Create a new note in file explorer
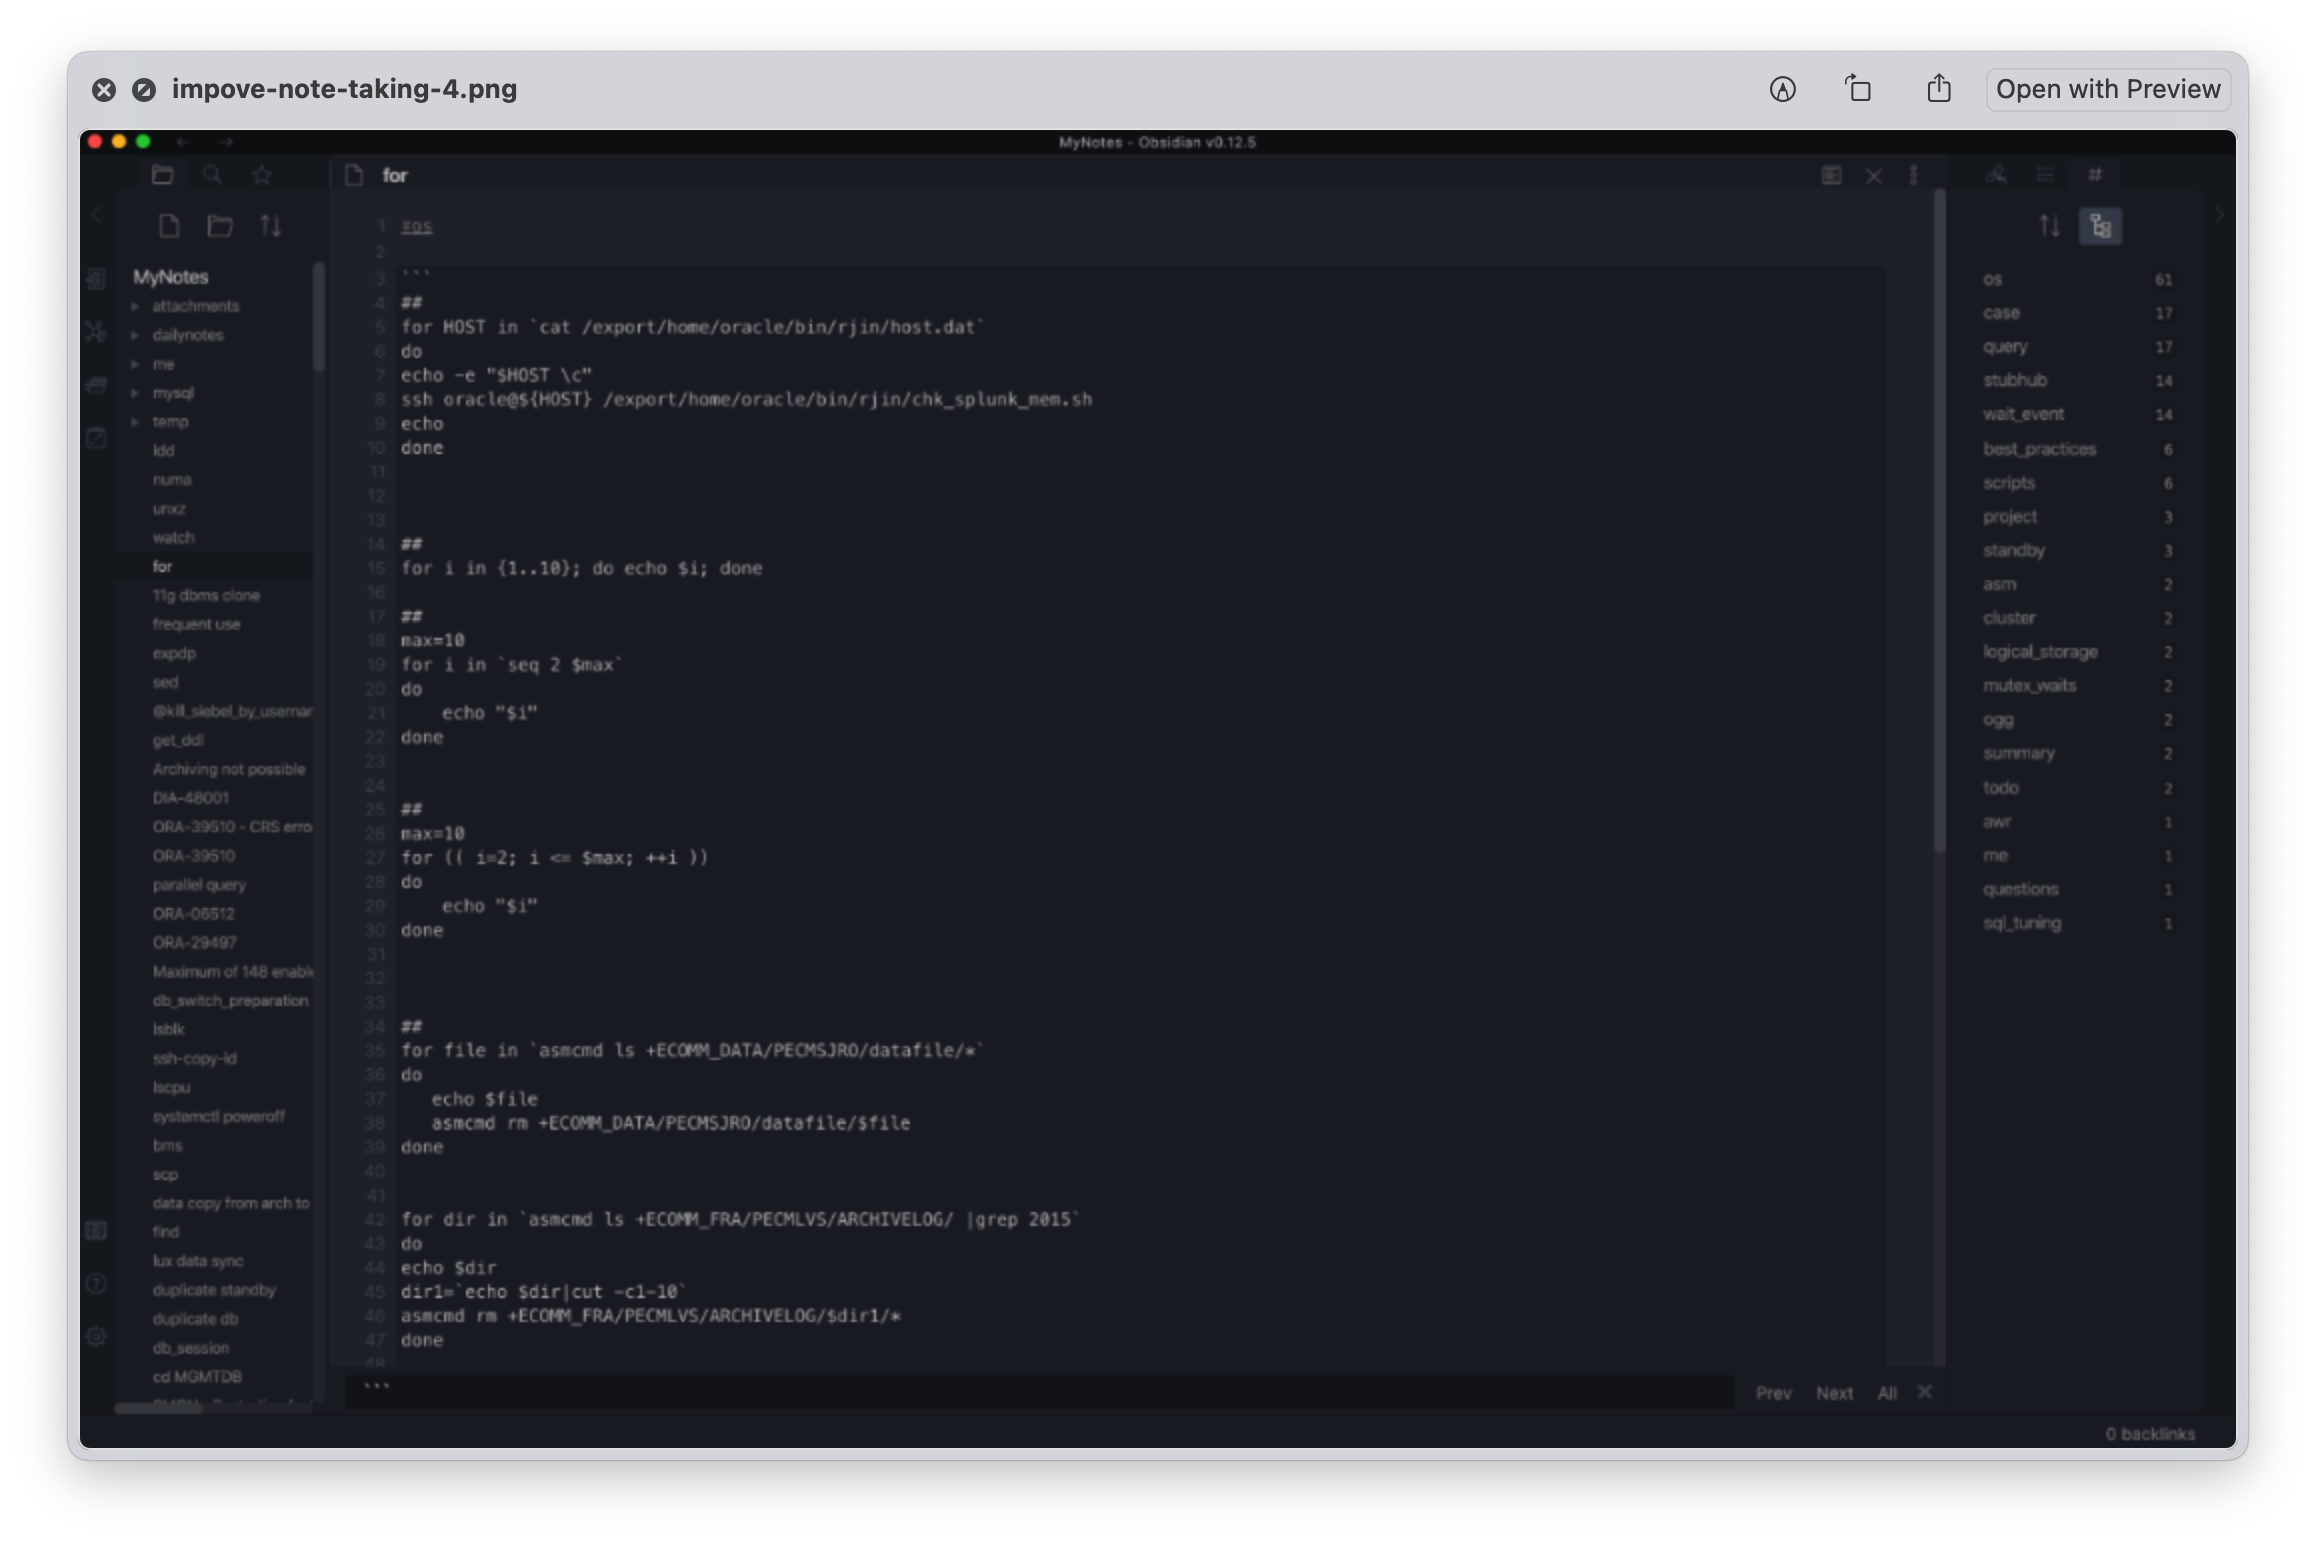The height and width of the screenshot is (1544, 2316). click(169, 226)
